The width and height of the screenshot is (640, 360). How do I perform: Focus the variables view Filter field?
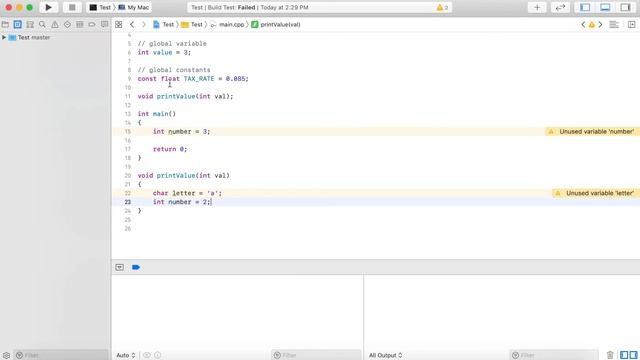tap(316, 355)
